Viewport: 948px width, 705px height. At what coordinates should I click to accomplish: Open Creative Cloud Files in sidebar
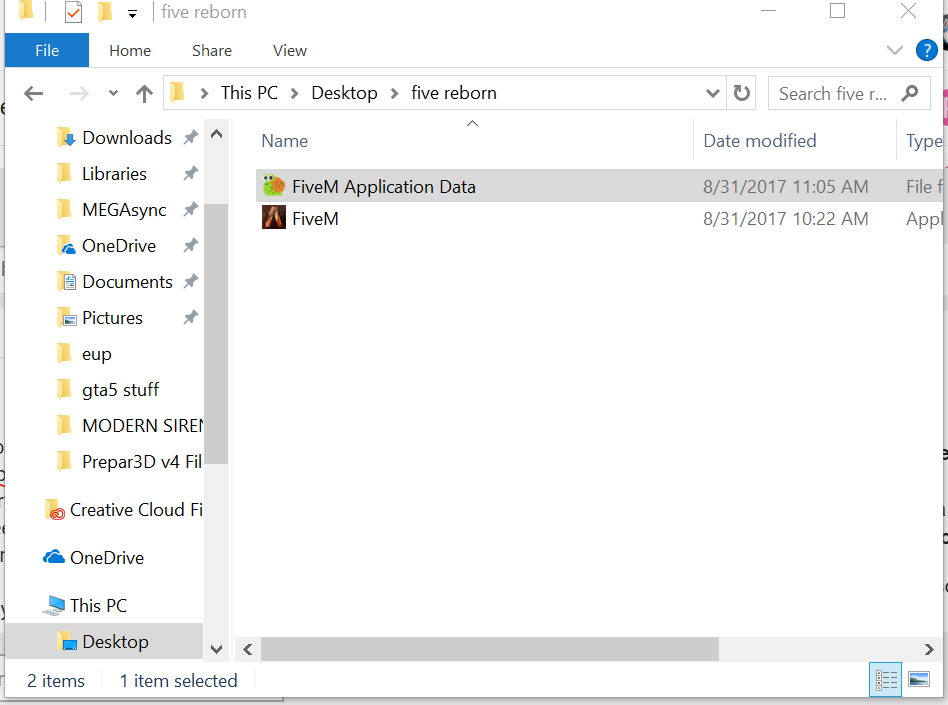(136, 510)
